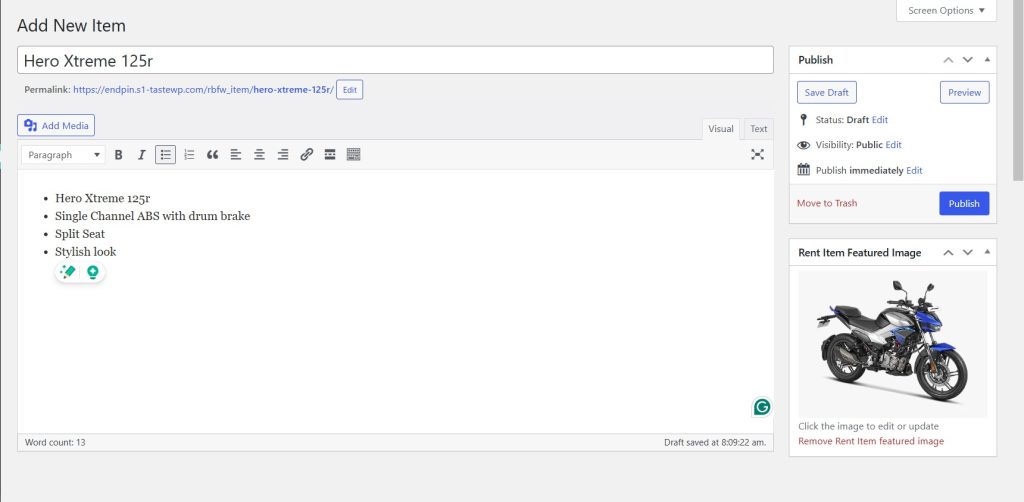Enter distraction-free fullscreen mode
1024x502 pixels.
pyautogui.click(x=757, y=155)
